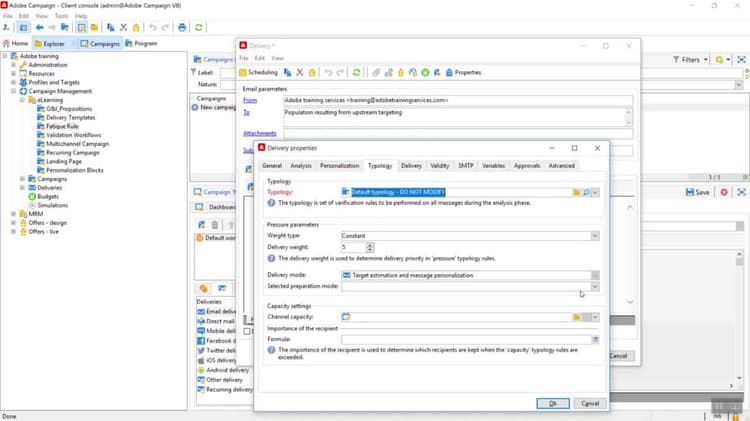Collapse the Campaign Management node

(x=13, y=91)
